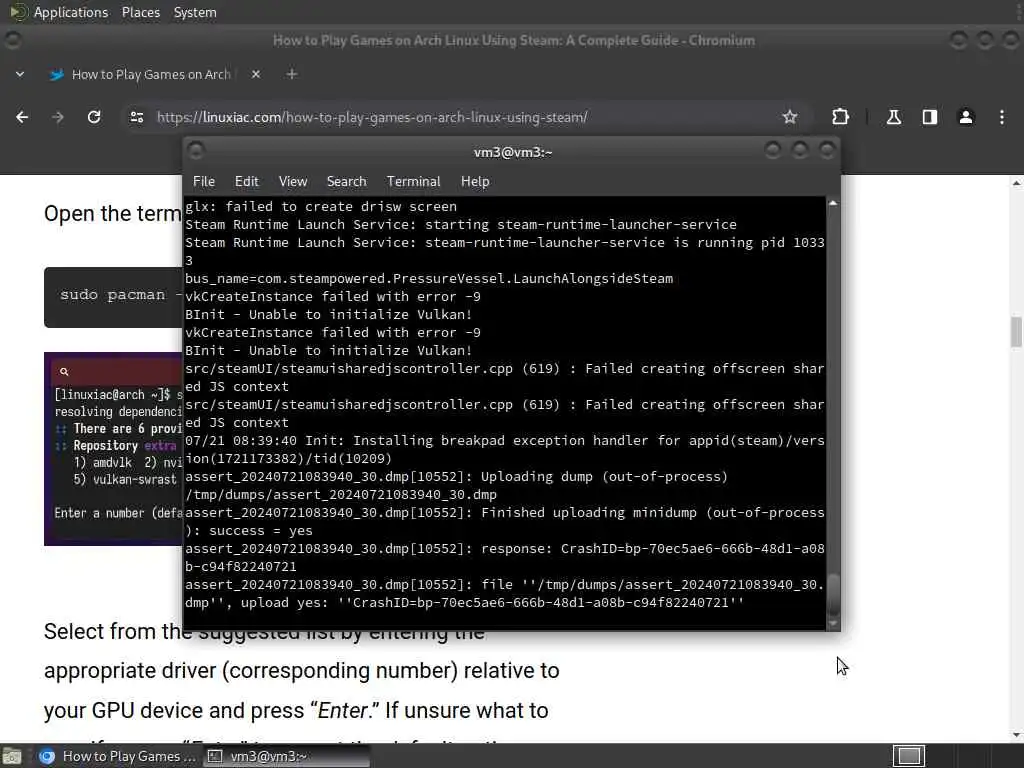Click the terminal scrollbar up arrow
The image size is (1024, 768).
[833, 204]
